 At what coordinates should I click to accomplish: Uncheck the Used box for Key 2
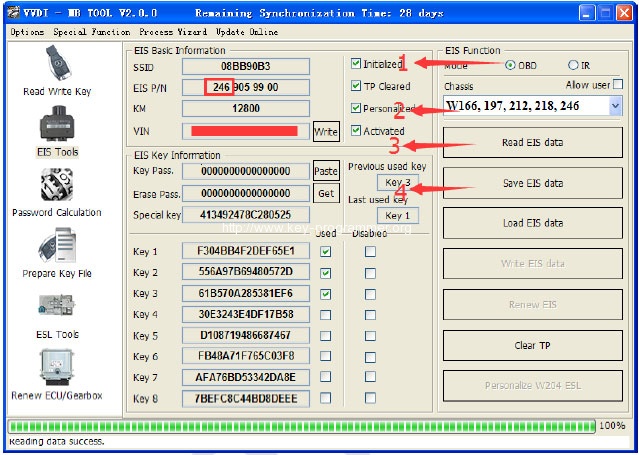pos(325,273)
